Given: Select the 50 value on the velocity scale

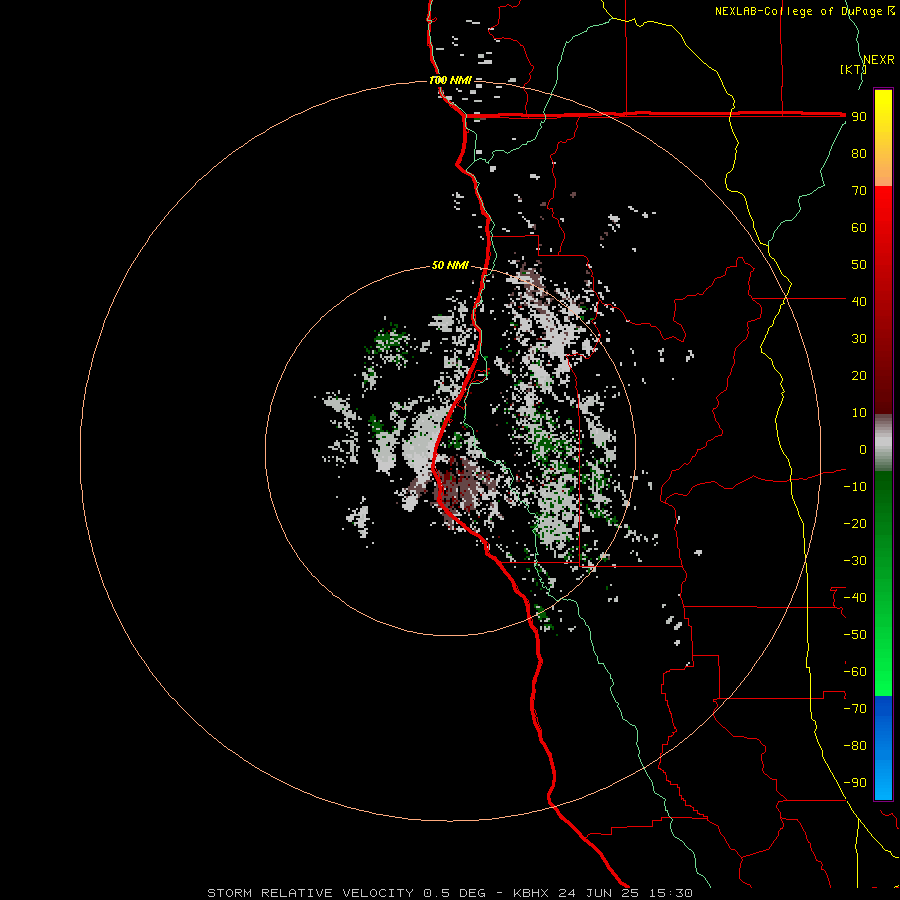Looking at the screenshot, I should click(x=859, y=265).
